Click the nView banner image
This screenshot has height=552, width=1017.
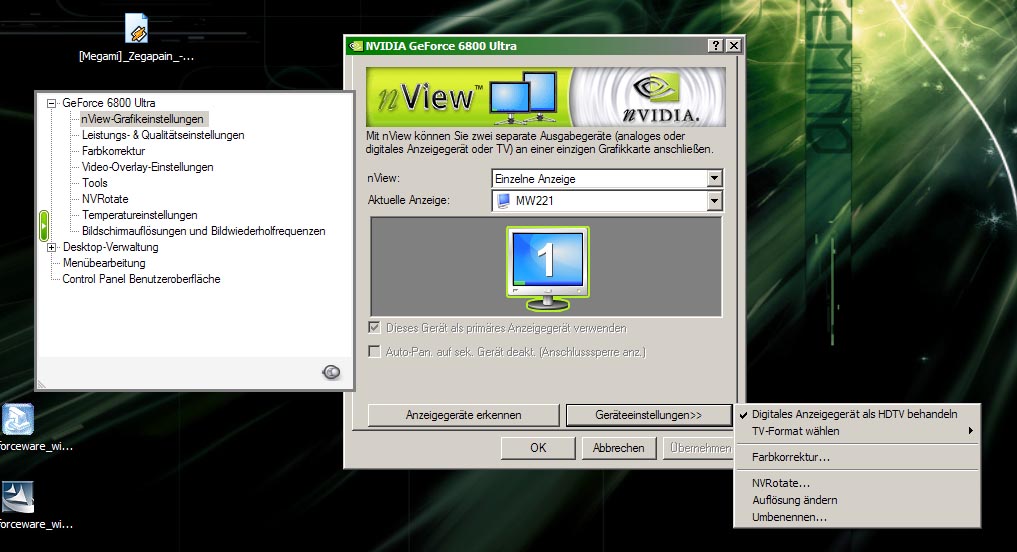545,97
